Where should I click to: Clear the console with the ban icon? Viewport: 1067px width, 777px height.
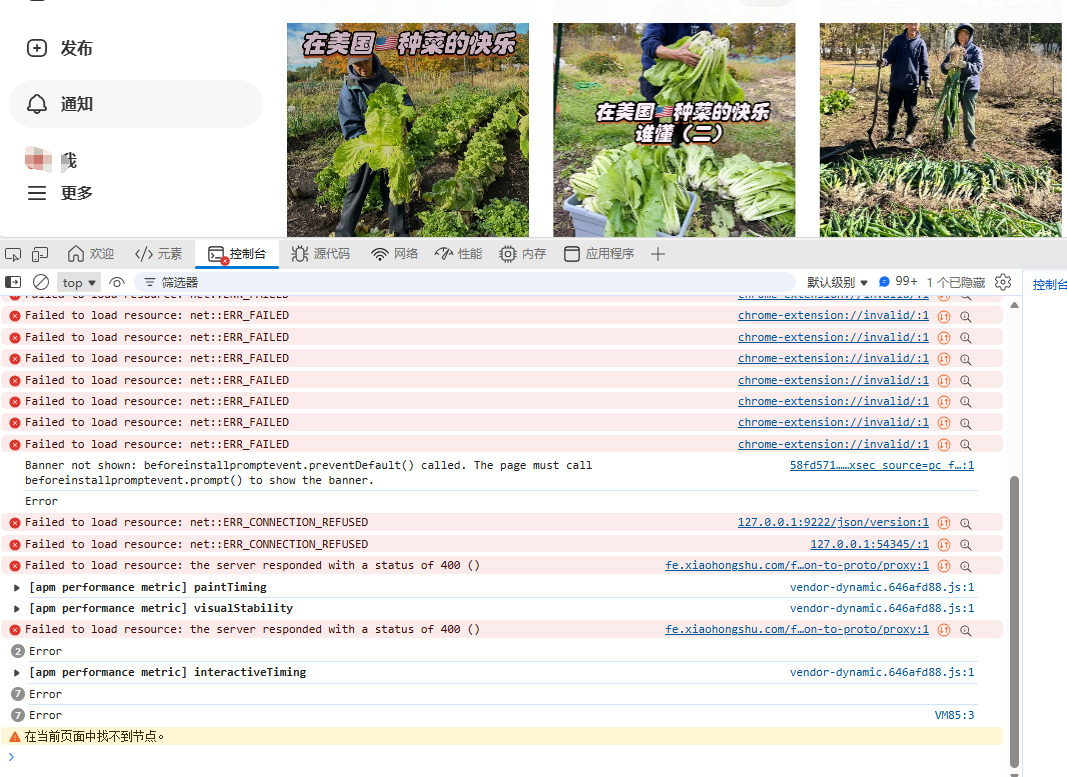pos(41,282)
